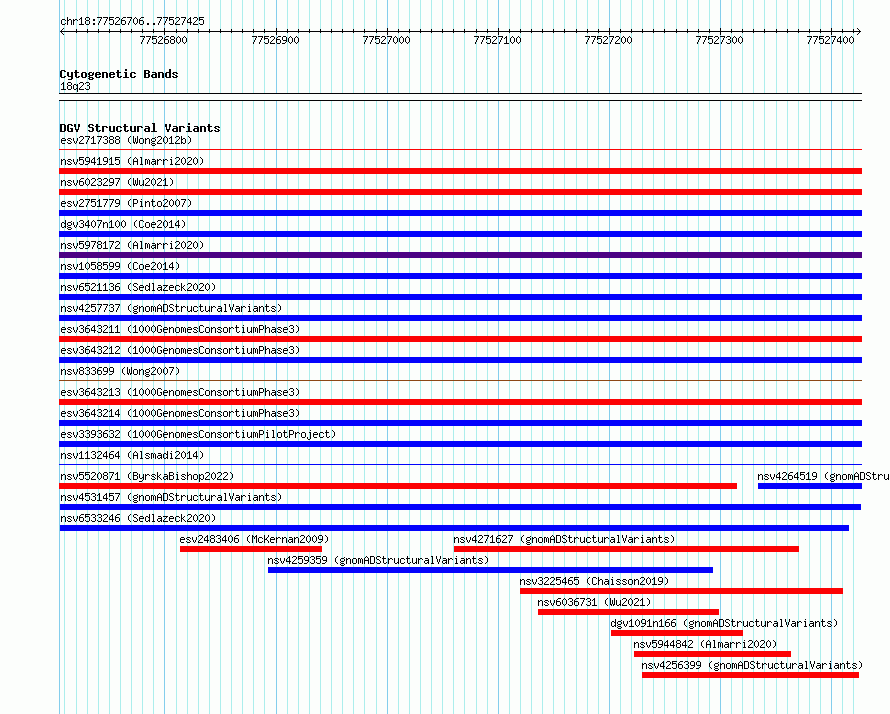This screenshot has width=890, height=714.
Task: Click the blue bar under nsv4259359
Action: click(x=490, y=570)
